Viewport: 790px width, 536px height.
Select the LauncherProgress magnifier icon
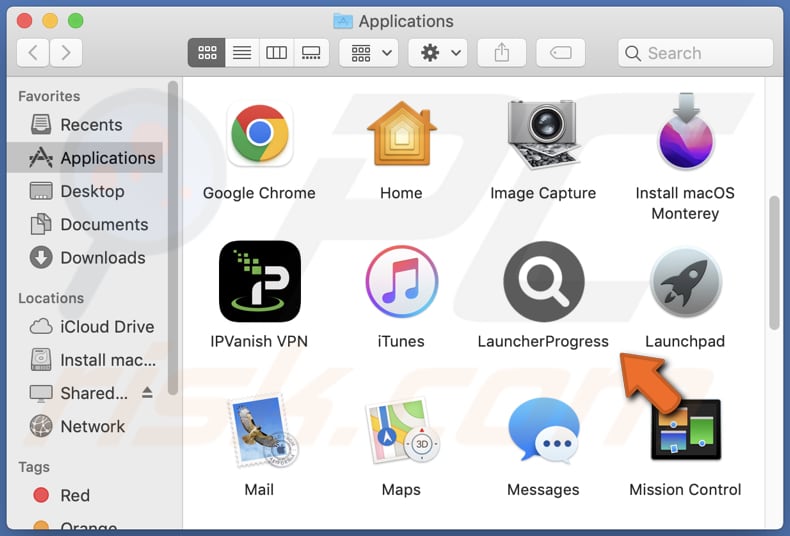[x=544, y=281]
